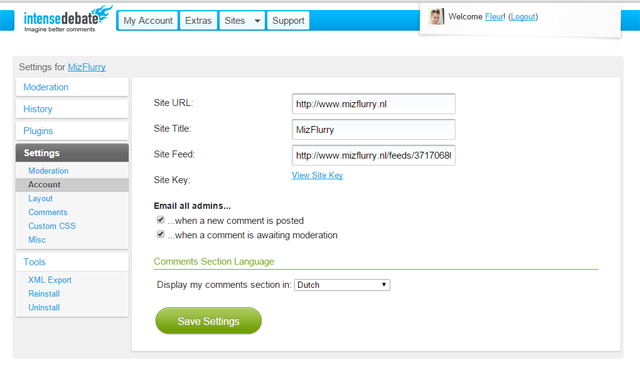
Task: Open XML Export tool
Action: [x=50, y=280]
